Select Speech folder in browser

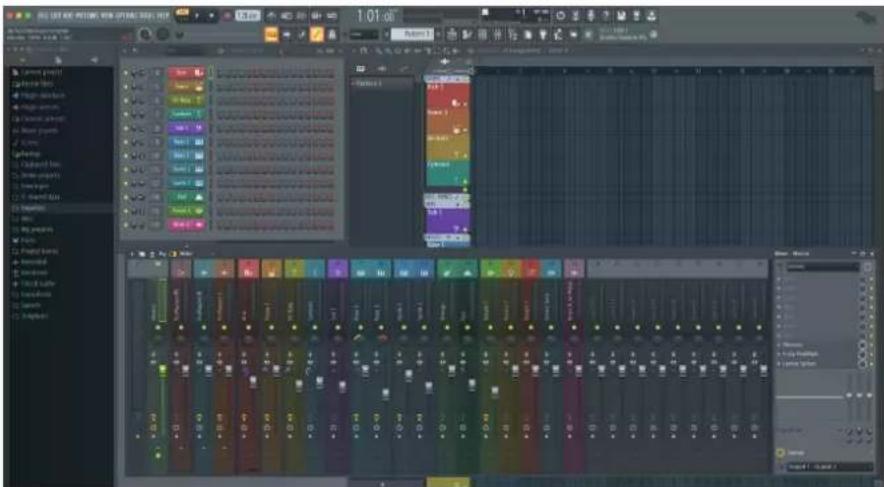tap(28, 305)
